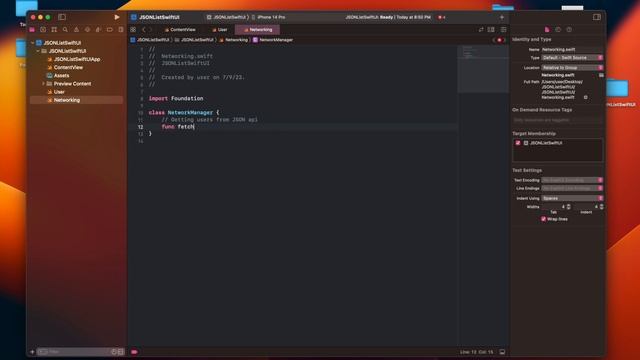This screenshot has height=360, width=640.
Task: Show the Quick Help inspector
Action: coord(569,30)
